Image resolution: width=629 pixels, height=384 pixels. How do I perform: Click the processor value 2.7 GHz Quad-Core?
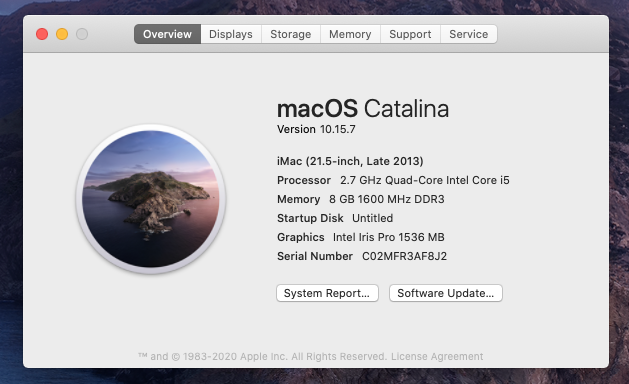pos(425,180)
